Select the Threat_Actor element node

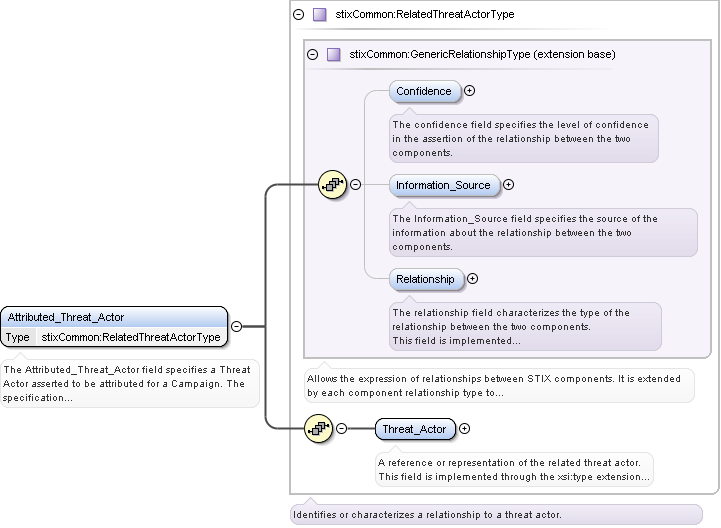point(415,429)
